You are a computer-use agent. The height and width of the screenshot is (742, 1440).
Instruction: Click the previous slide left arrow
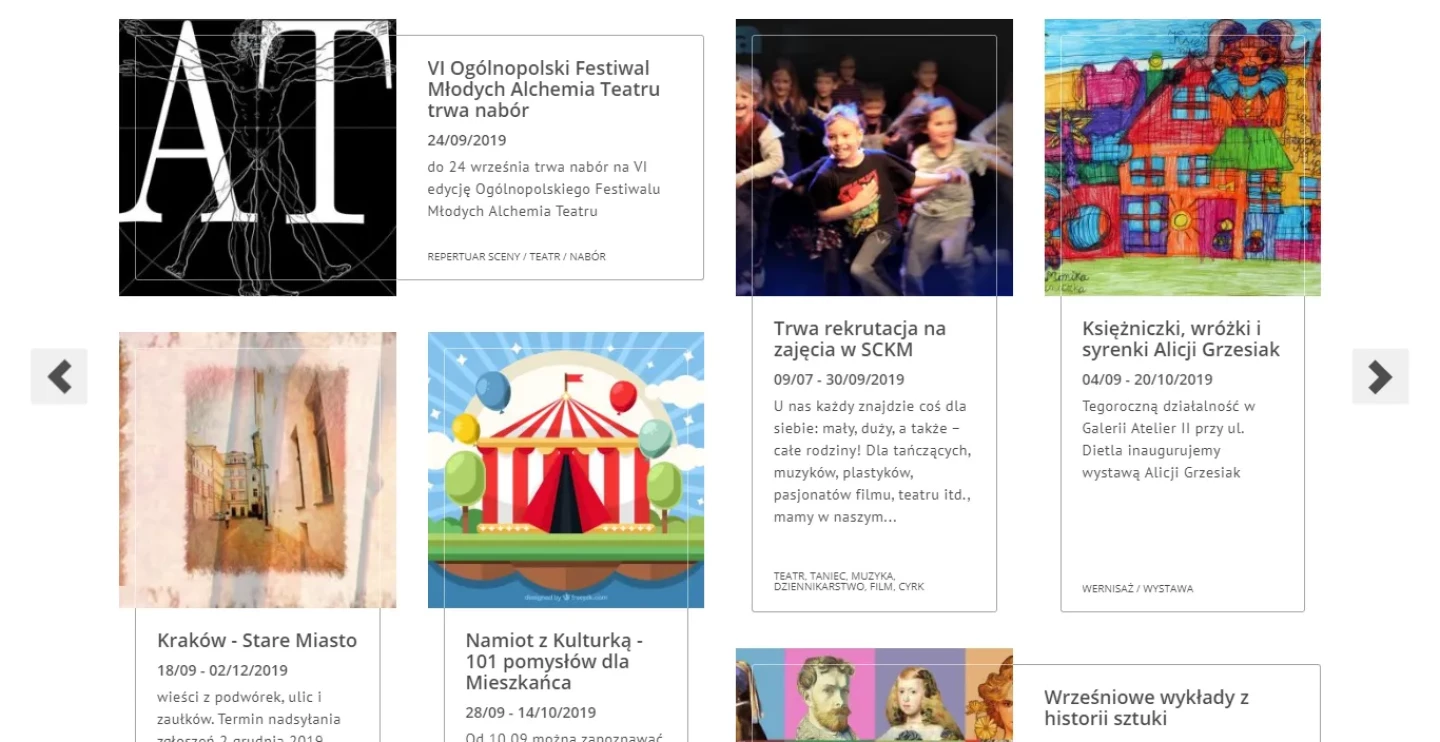tap(59, 376)
